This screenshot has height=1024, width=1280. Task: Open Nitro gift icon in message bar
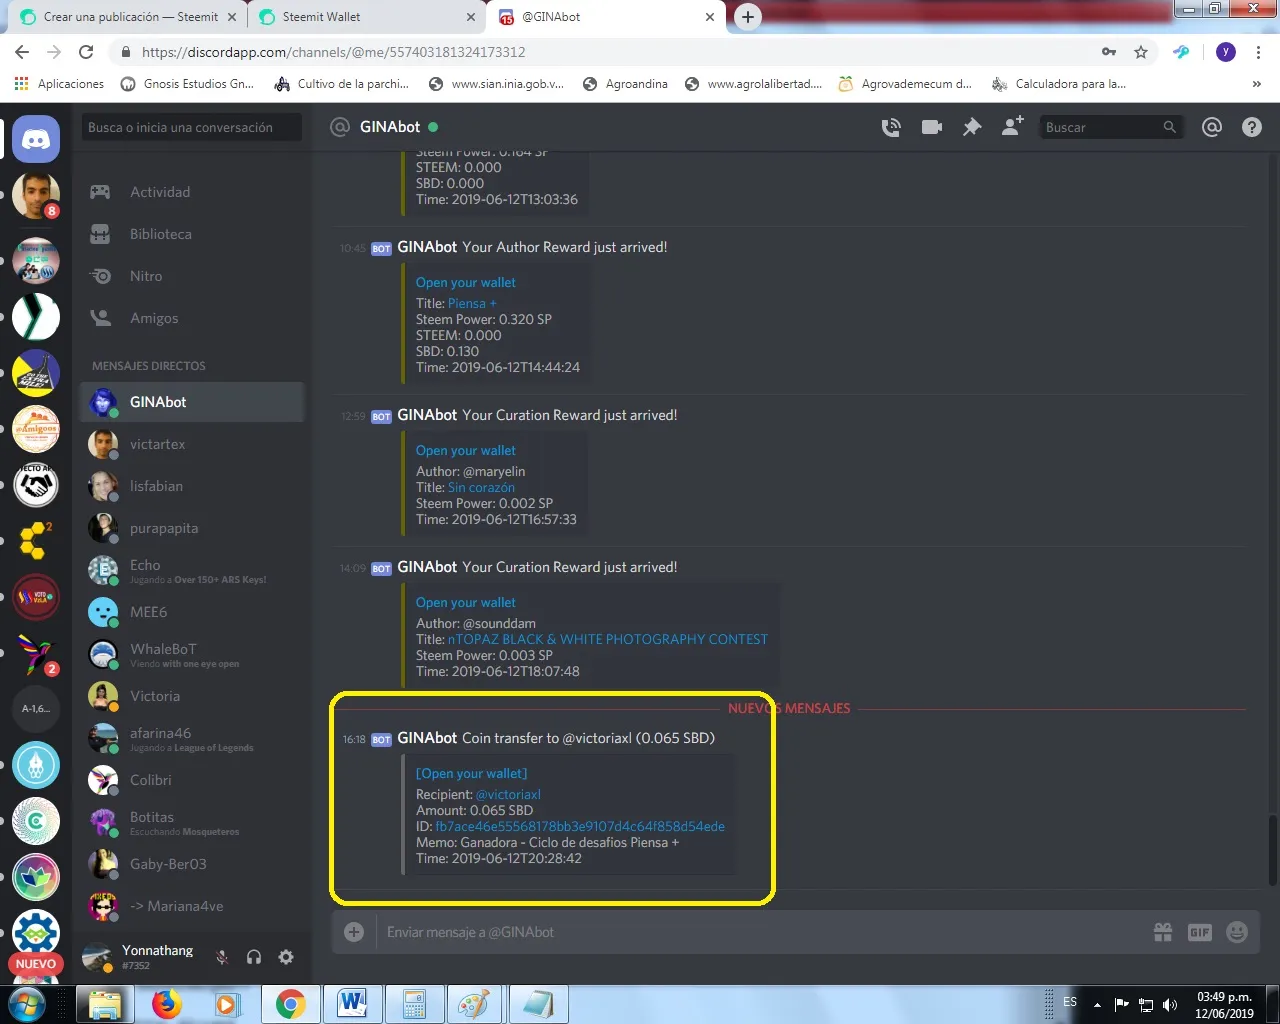click(1163, 932)
